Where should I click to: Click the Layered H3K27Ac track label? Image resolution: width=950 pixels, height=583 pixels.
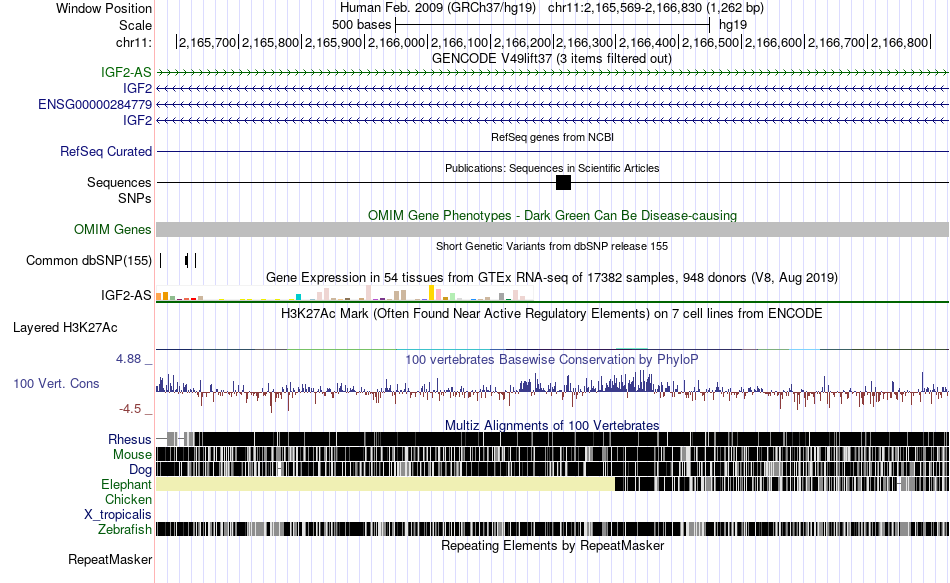pyautogui.click(x=65, y=327)
